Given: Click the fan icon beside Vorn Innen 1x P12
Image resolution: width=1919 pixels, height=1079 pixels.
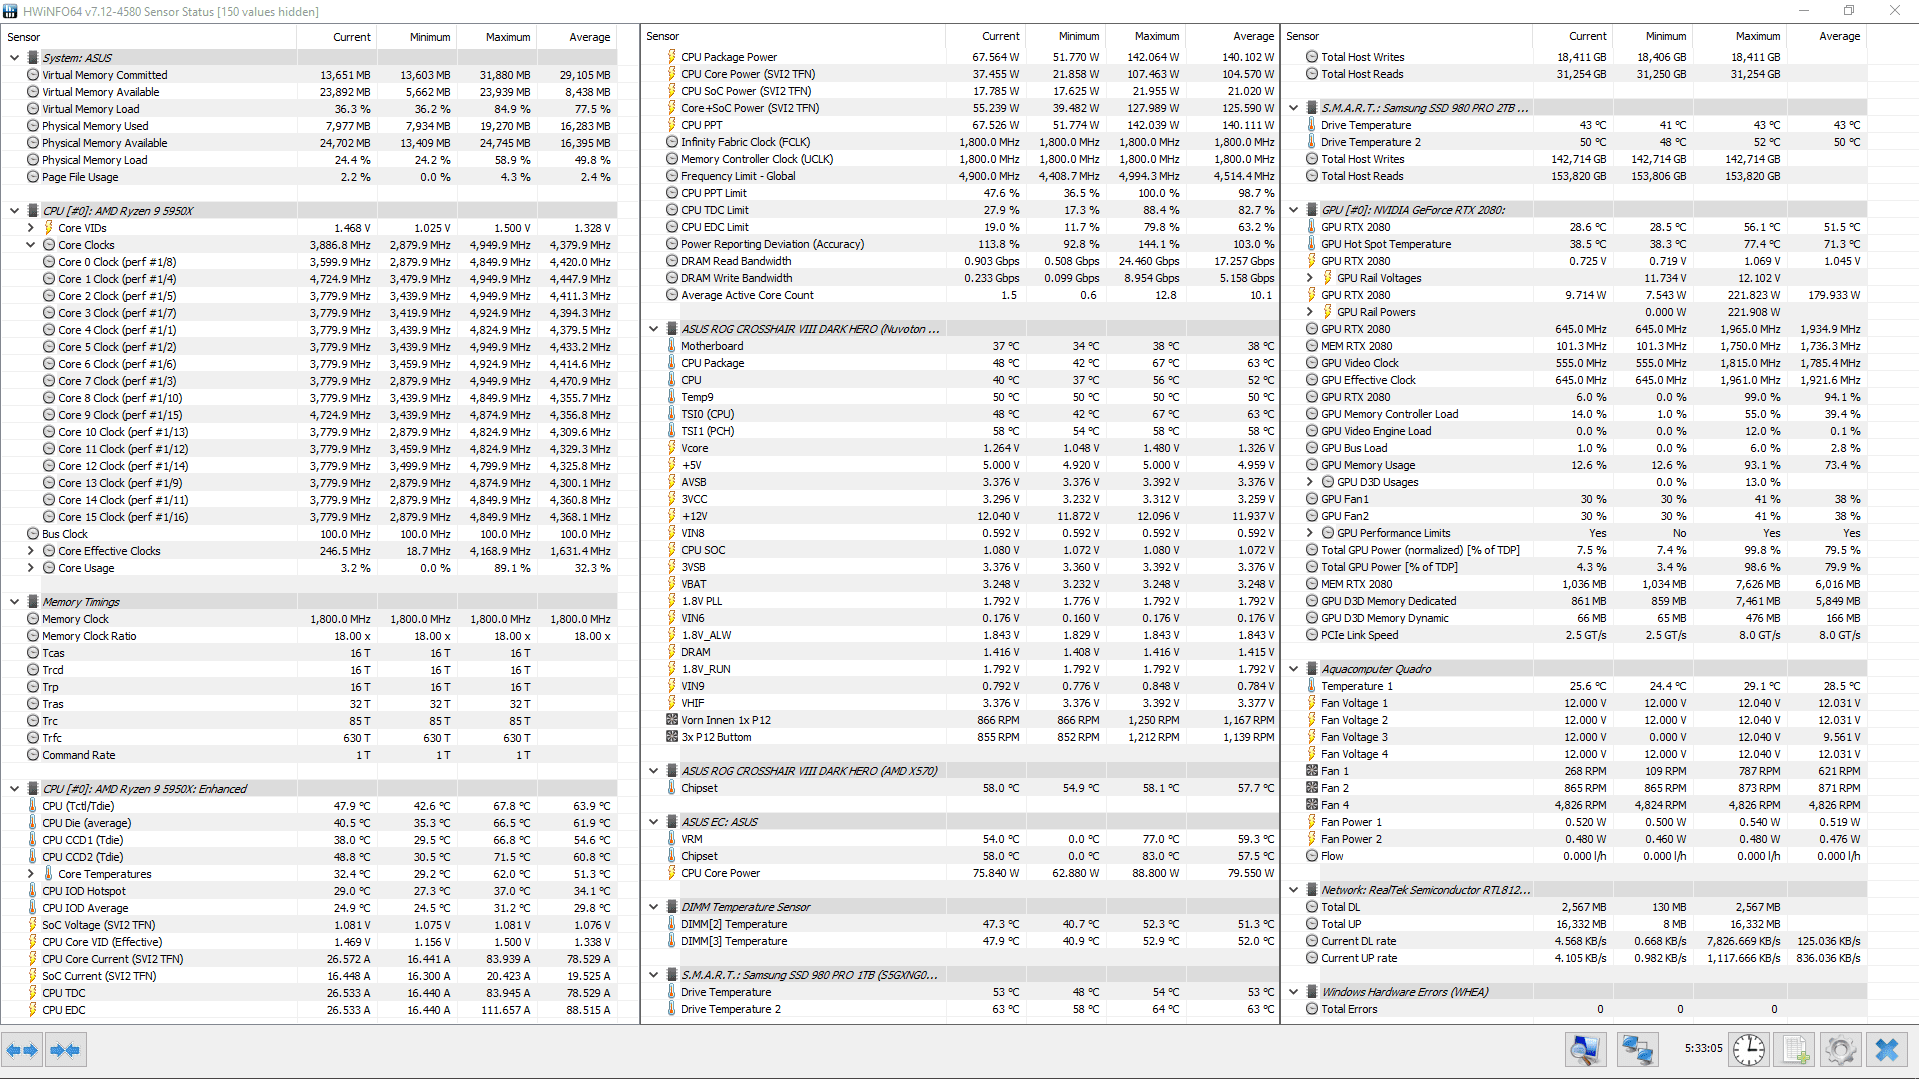Looking at the screenshot, I should [x=672, y=720].
